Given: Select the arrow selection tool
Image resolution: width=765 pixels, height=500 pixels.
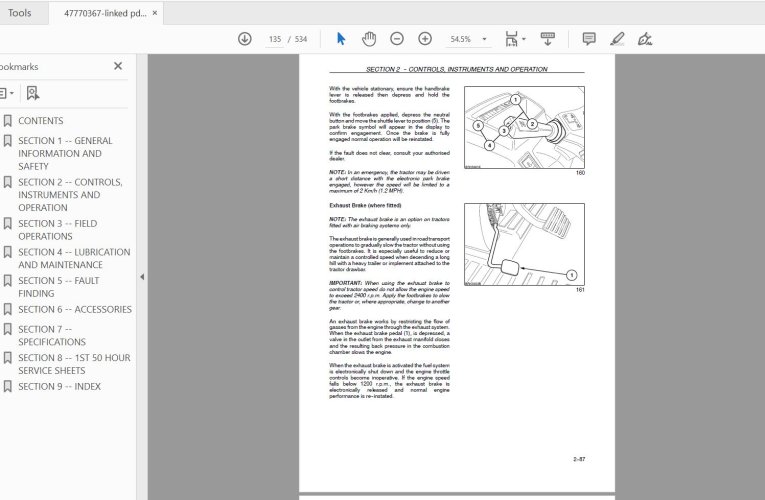Looking at the screenshot, I should [341, 39].
